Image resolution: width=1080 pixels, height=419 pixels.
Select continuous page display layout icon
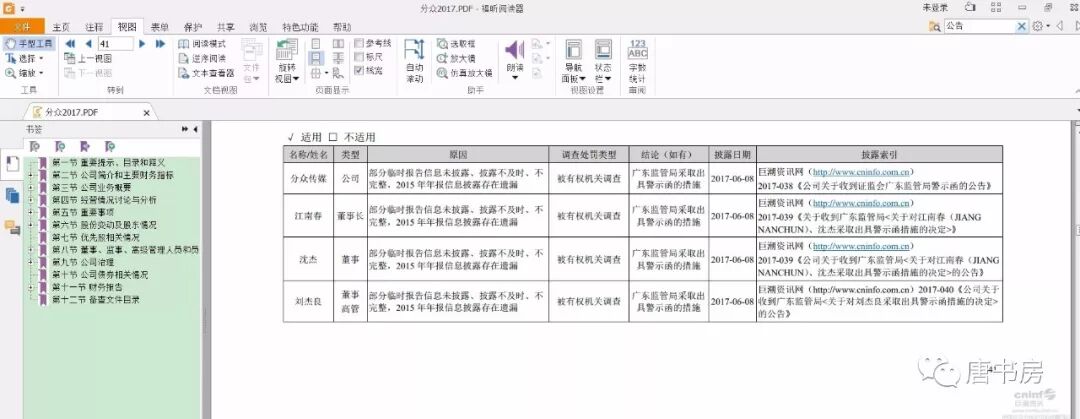316,58
